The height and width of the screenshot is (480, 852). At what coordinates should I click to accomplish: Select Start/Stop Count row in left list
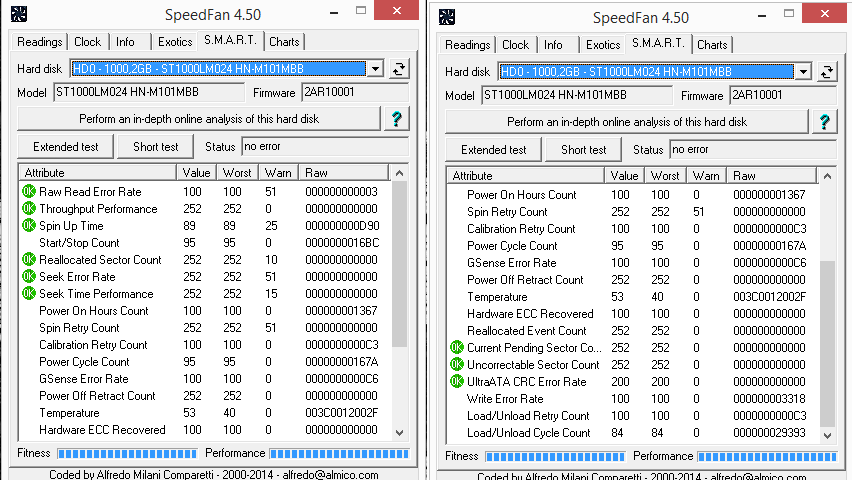(205, 242)
